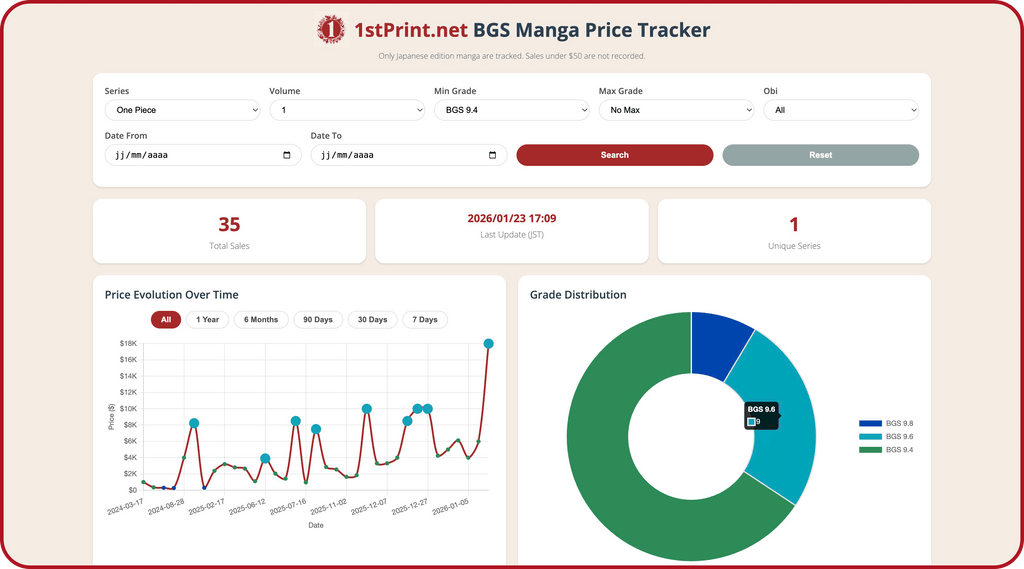
Task: Open the Date To calendar picker icon
Action: (492, 155)
